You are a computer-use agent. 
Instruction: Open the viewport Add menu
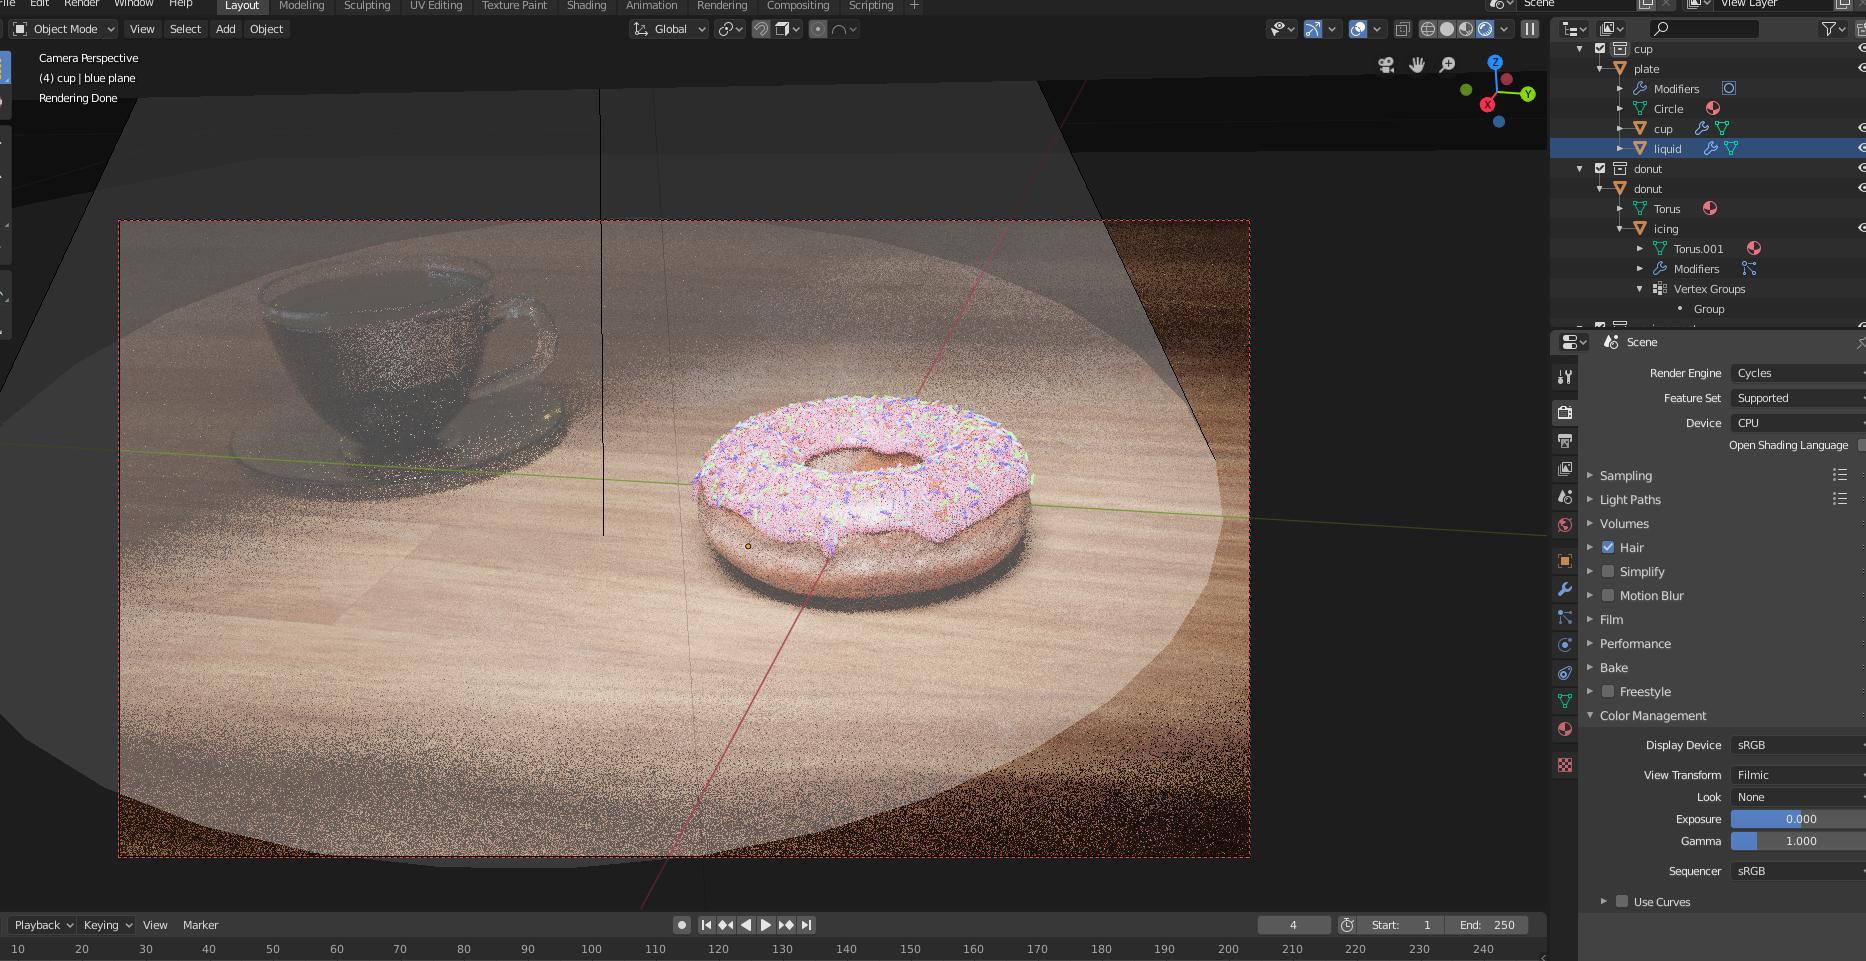(x=226, y=29)
